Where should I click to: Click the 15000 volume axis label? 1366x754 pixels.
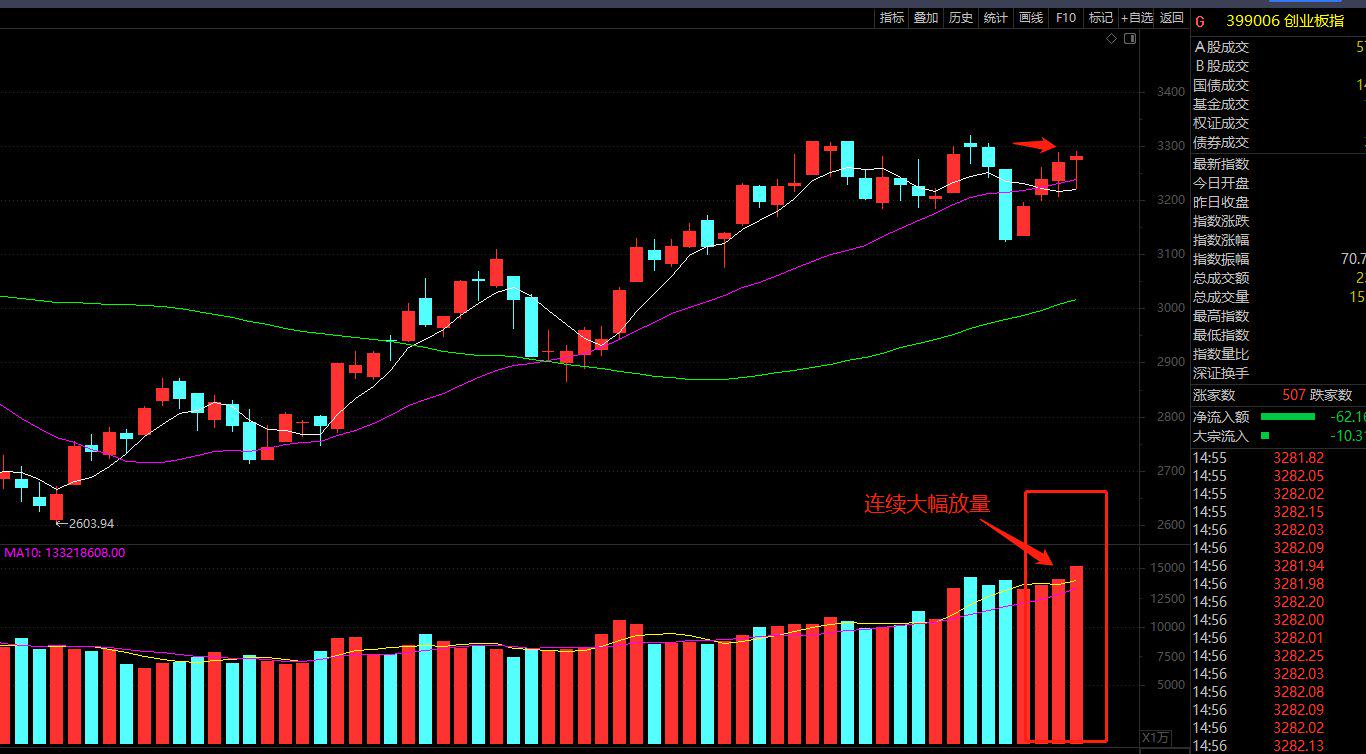(x=1168, y=568)
